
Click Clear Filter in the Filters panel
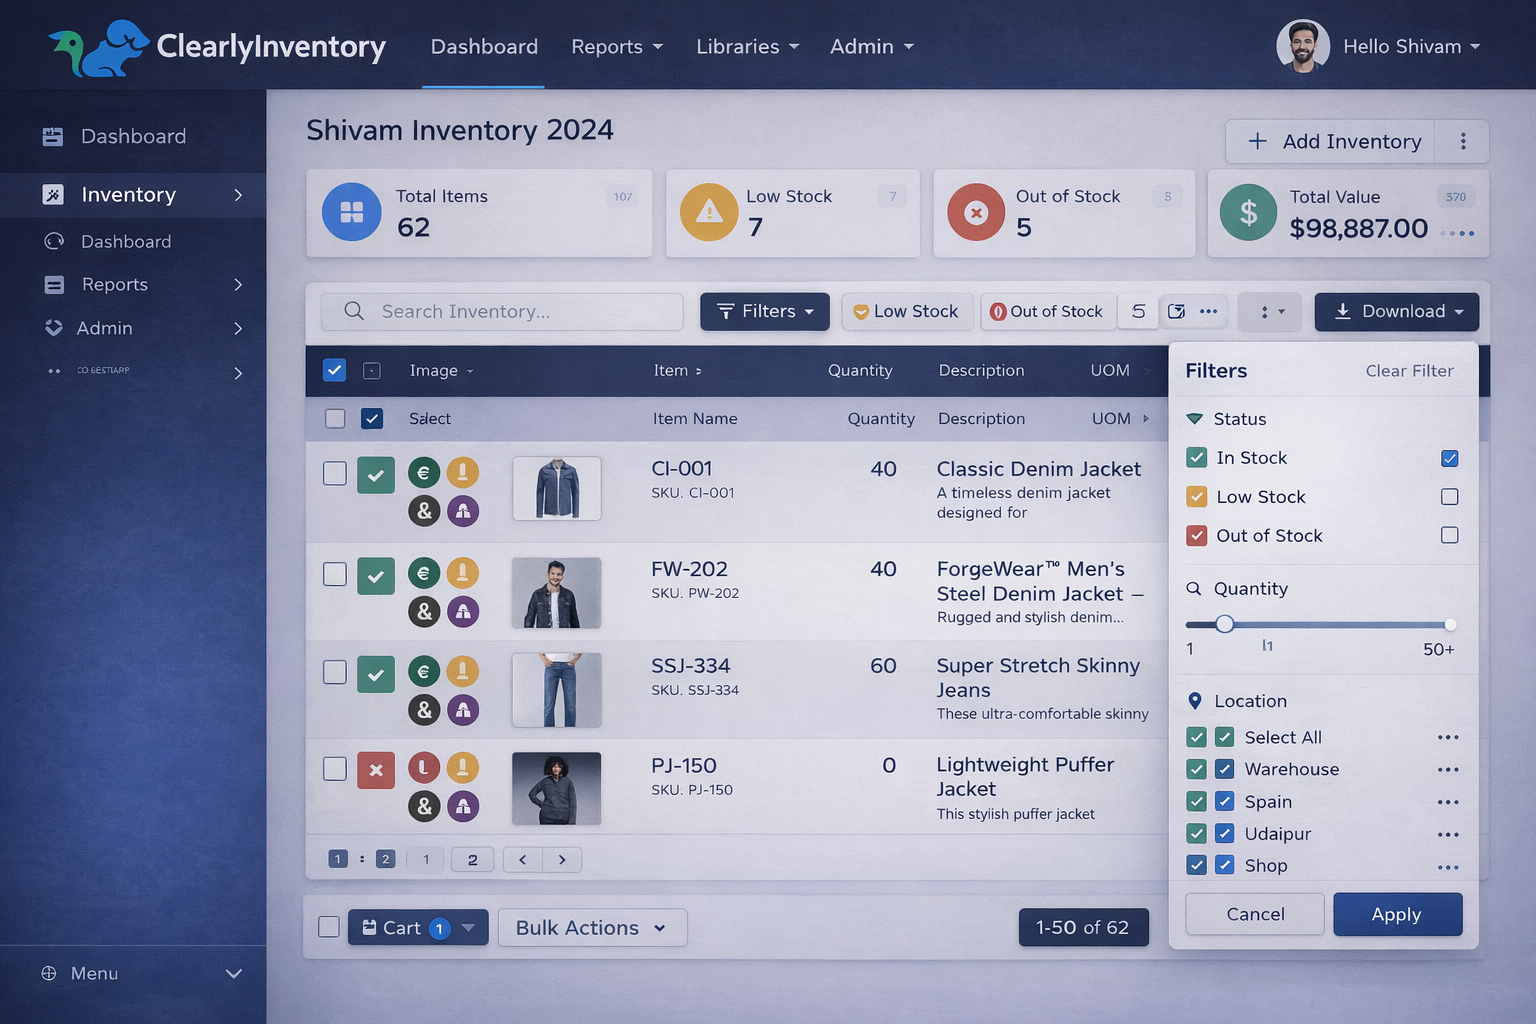(1409, 370)
